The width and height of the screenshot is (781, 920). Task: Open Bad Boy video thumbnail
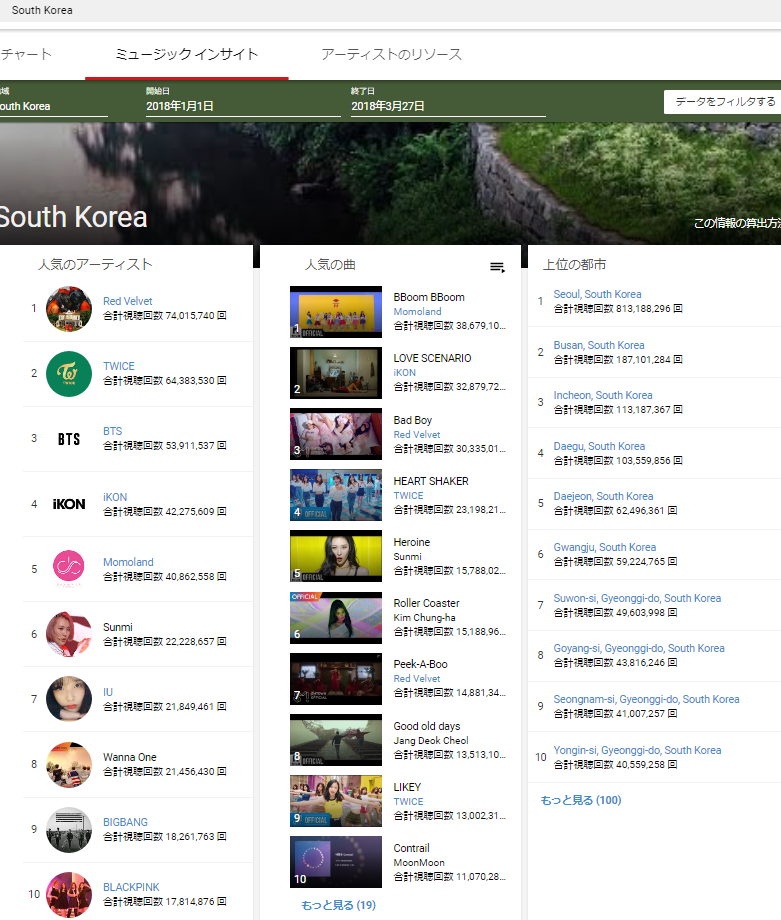point(336,434)
